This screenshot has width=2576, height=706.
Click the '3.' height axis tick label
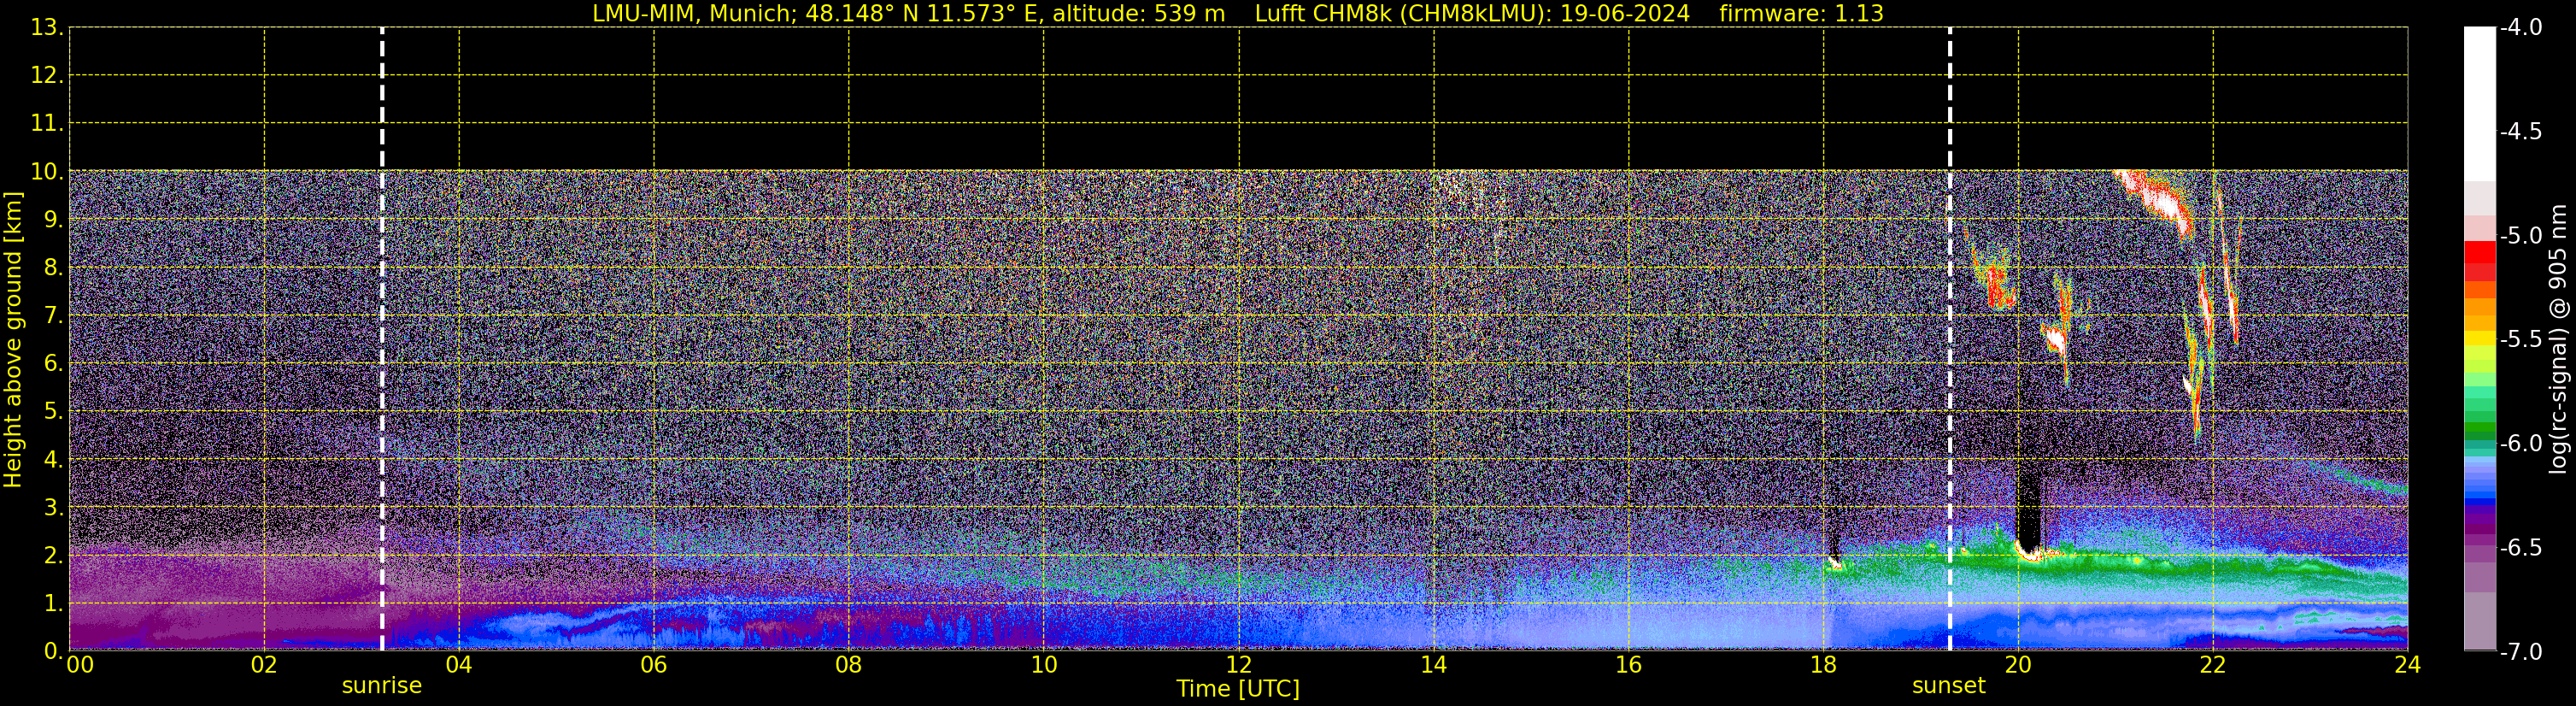click(53, 508)
